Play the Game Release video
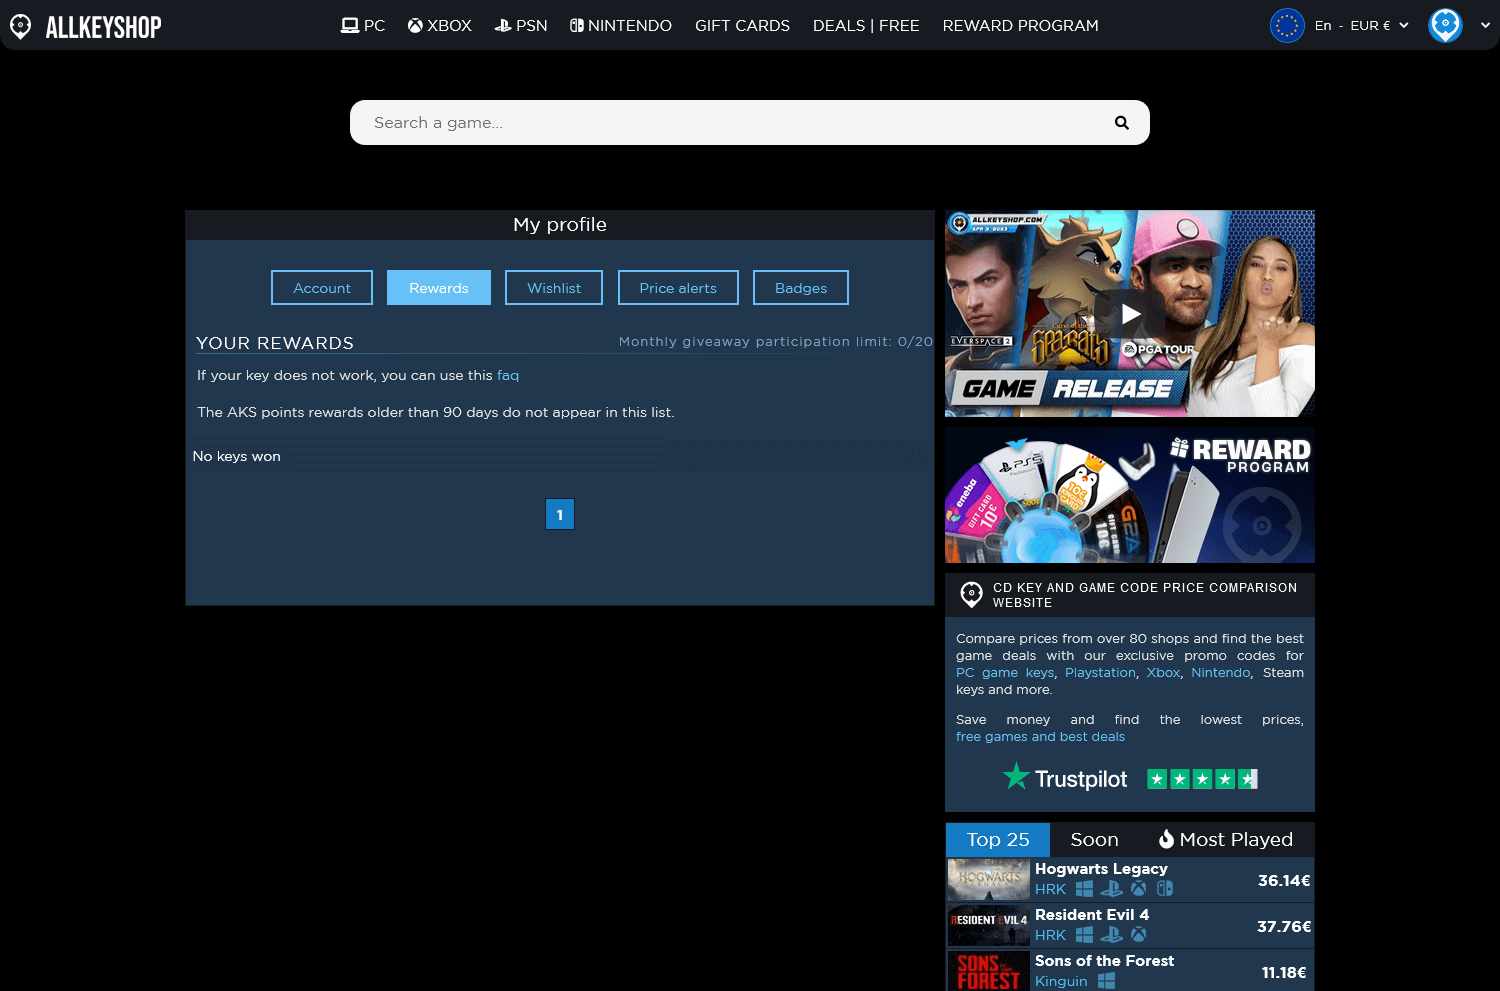This screenshot has width=1500, height=991. click(x=1130, y=314)
